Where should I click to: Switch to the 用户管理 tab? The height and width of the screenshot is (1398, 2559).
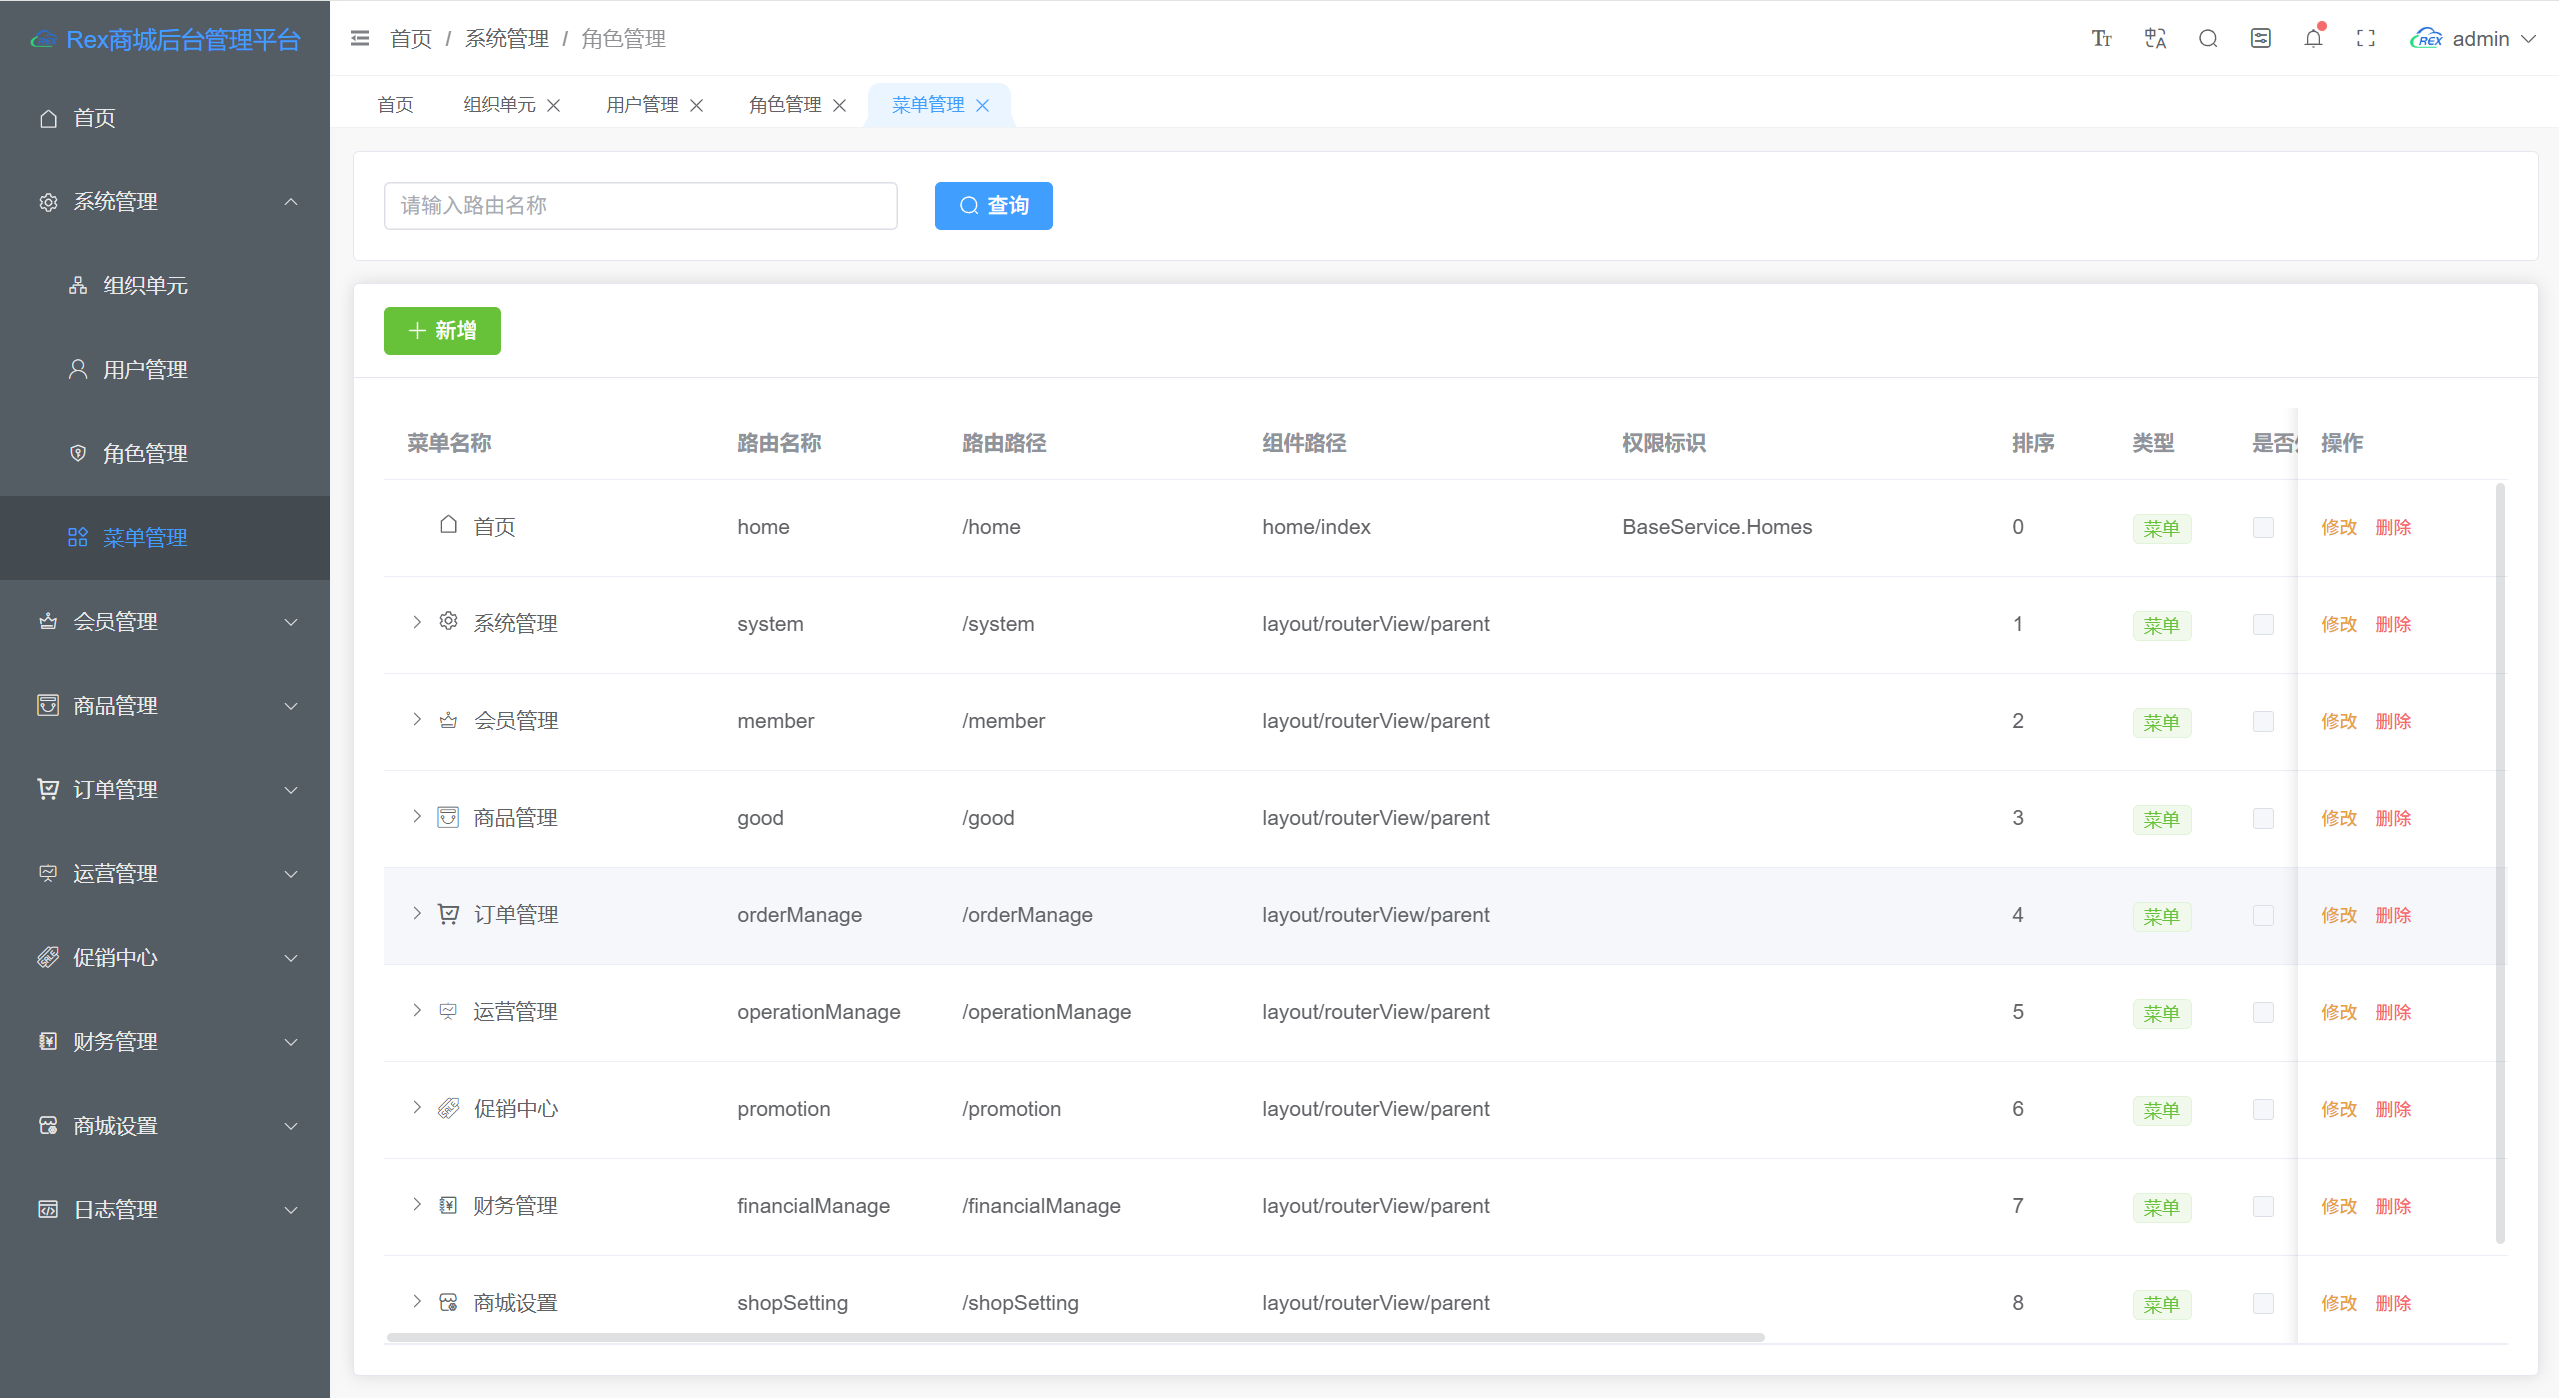642,105
